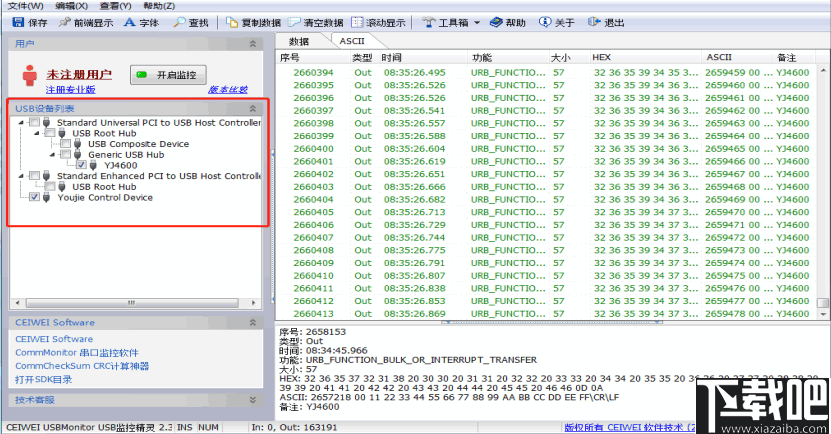Click USB icon next to Generic USB Hub
831x434 pixels.
[77, 154]
